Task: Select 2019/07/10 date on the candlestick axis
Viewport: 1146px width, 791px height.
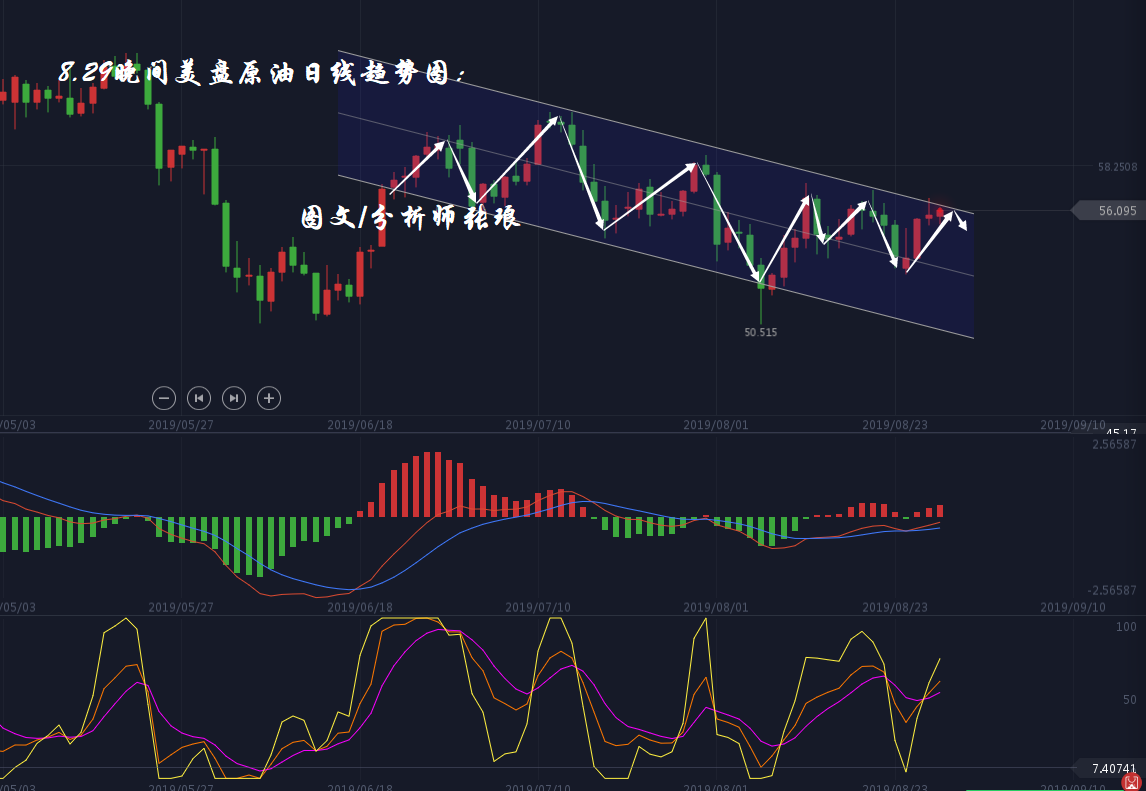Action: click(538, 425)
